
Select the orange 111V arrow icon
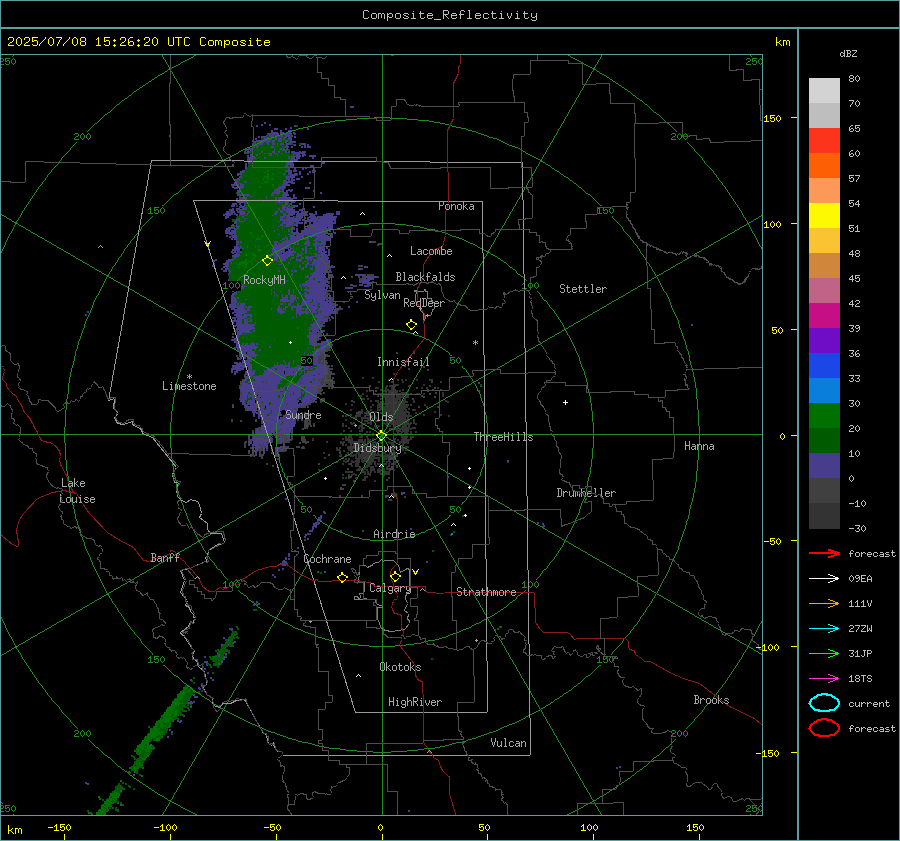(824, 603)
